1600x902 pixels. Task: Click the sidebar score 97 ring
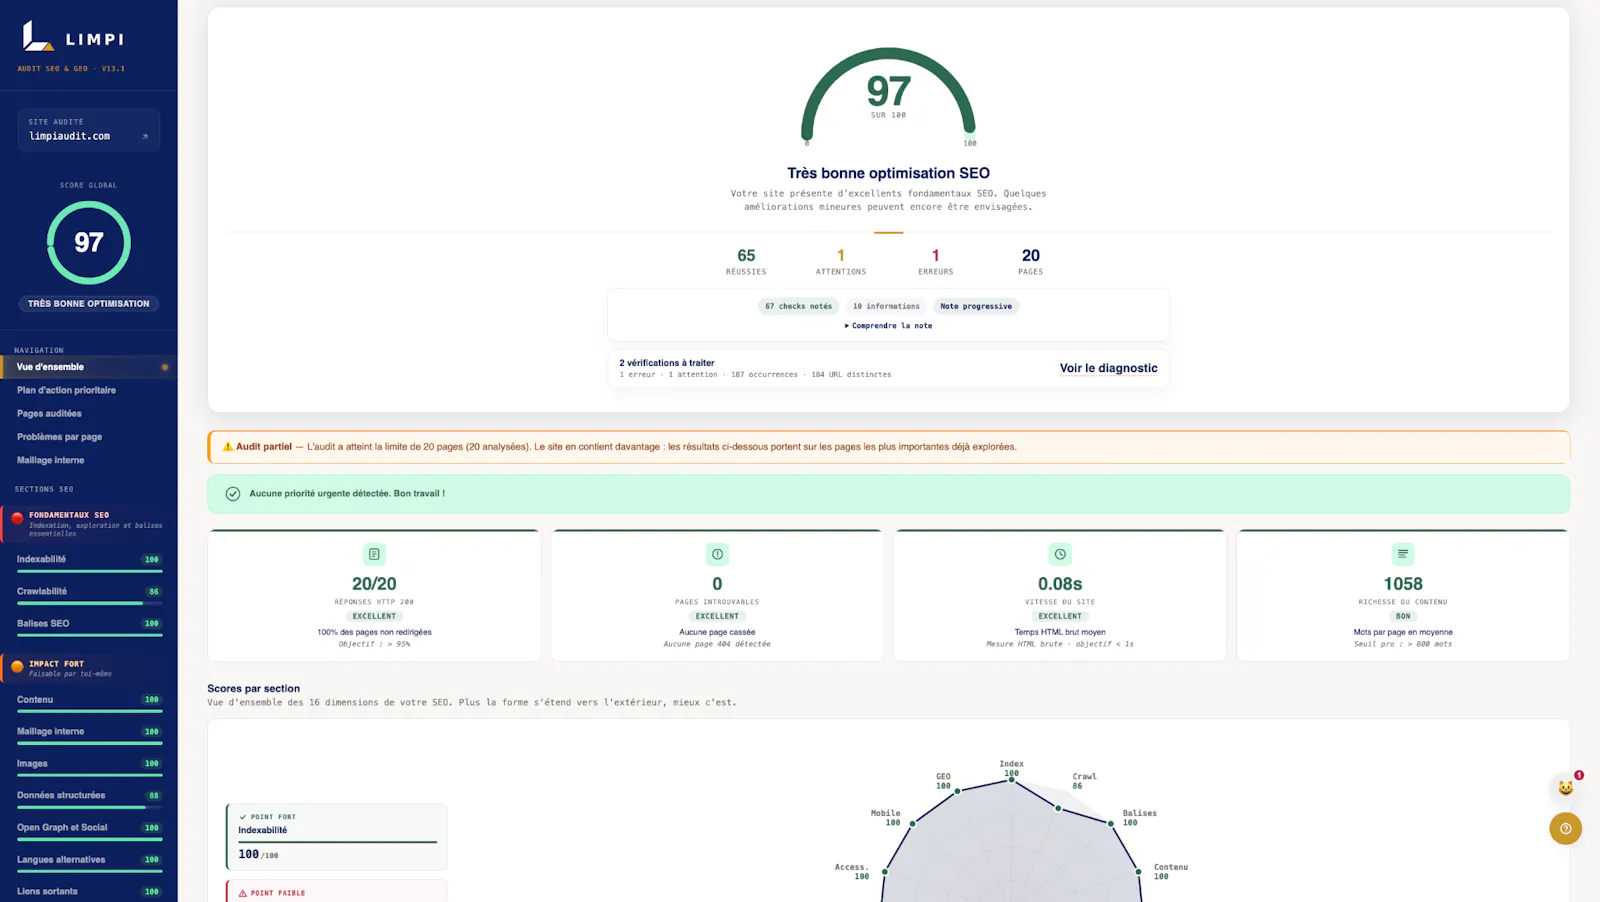click(x=88, y=243)
